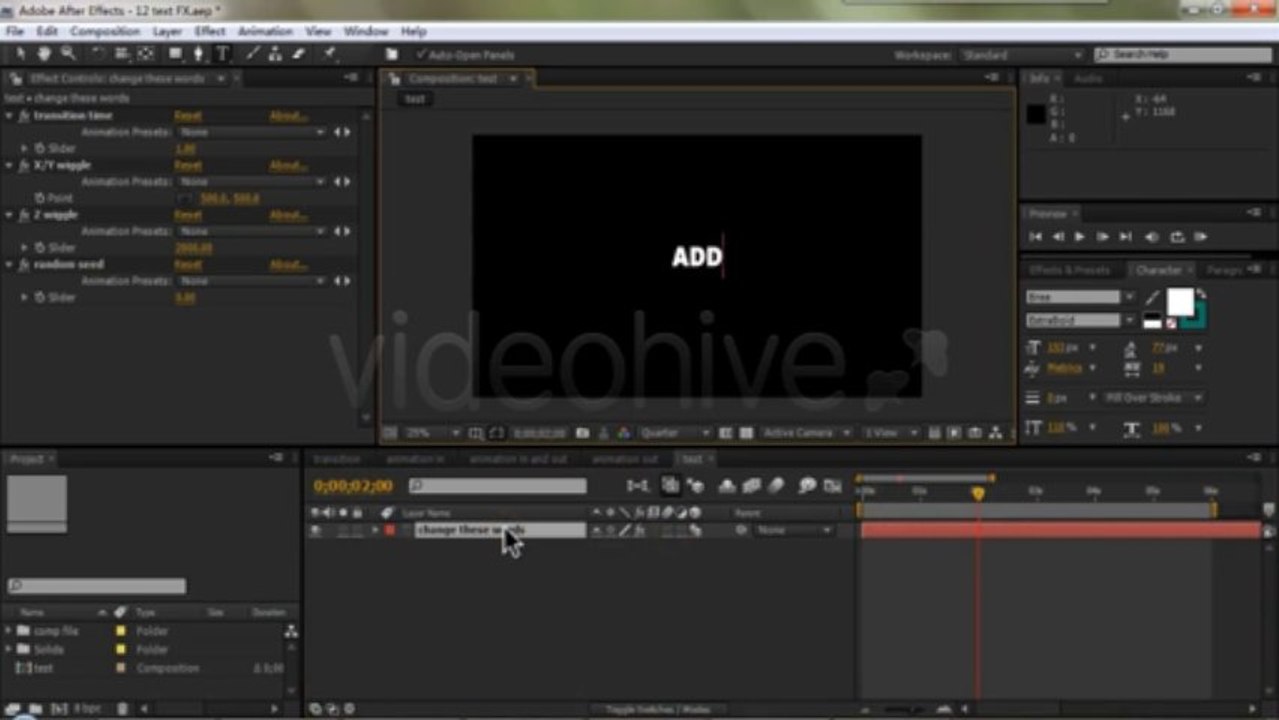Select the Rotation tool
This screenshot has width=1279, height=720.
98,54
